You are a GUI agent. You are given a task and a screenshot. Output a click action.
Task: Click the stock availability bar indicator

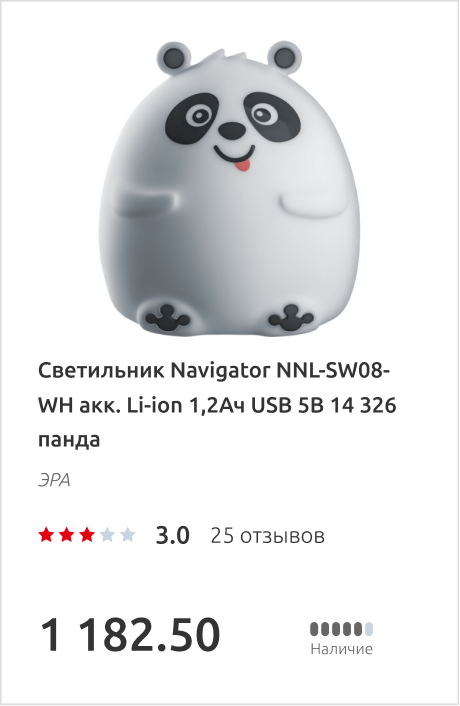click(x=342, y=629)
